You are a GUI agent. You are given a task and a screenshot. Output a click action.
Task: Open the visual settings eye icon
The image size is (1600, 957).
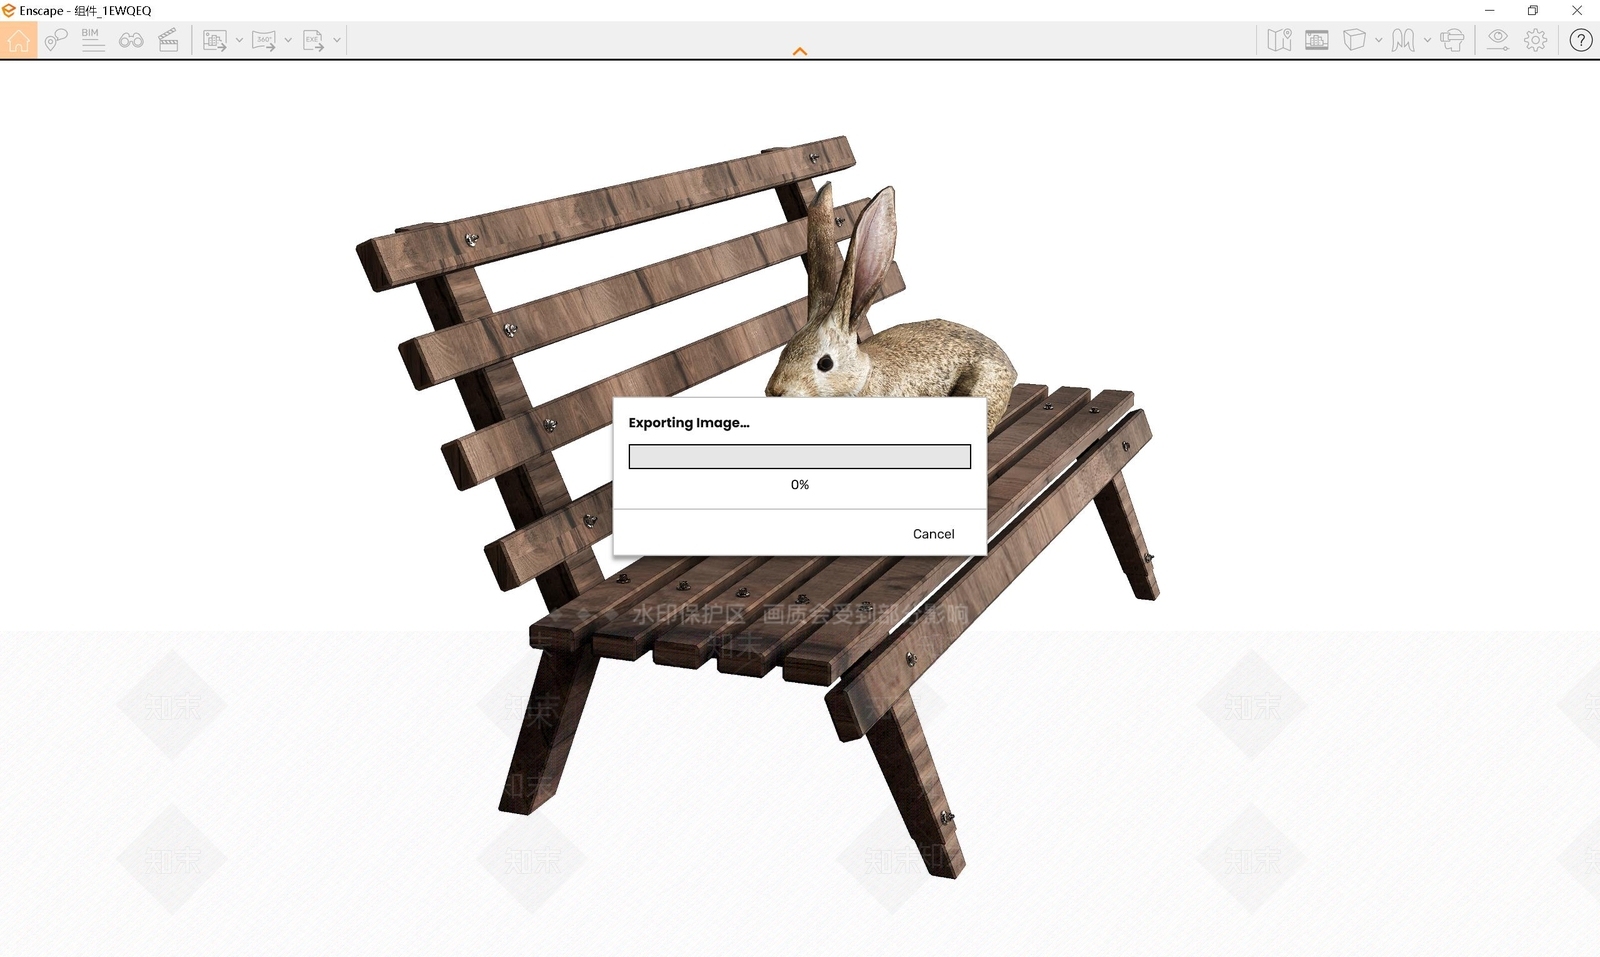pos(1497,40)
